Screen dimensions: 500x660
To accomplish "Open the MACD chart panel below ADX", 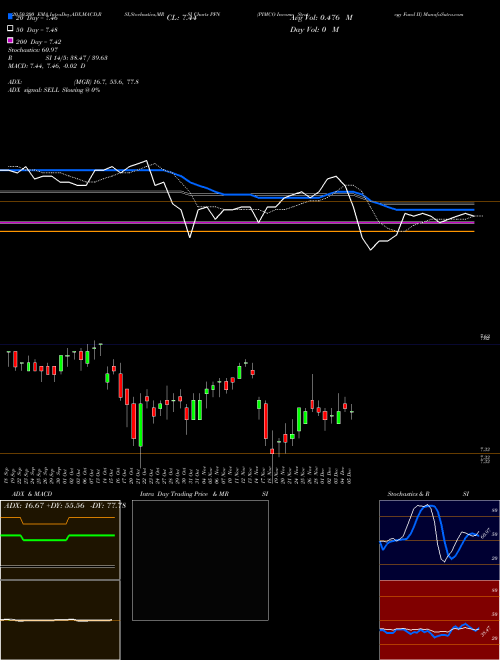I will (x=60, y=620).
